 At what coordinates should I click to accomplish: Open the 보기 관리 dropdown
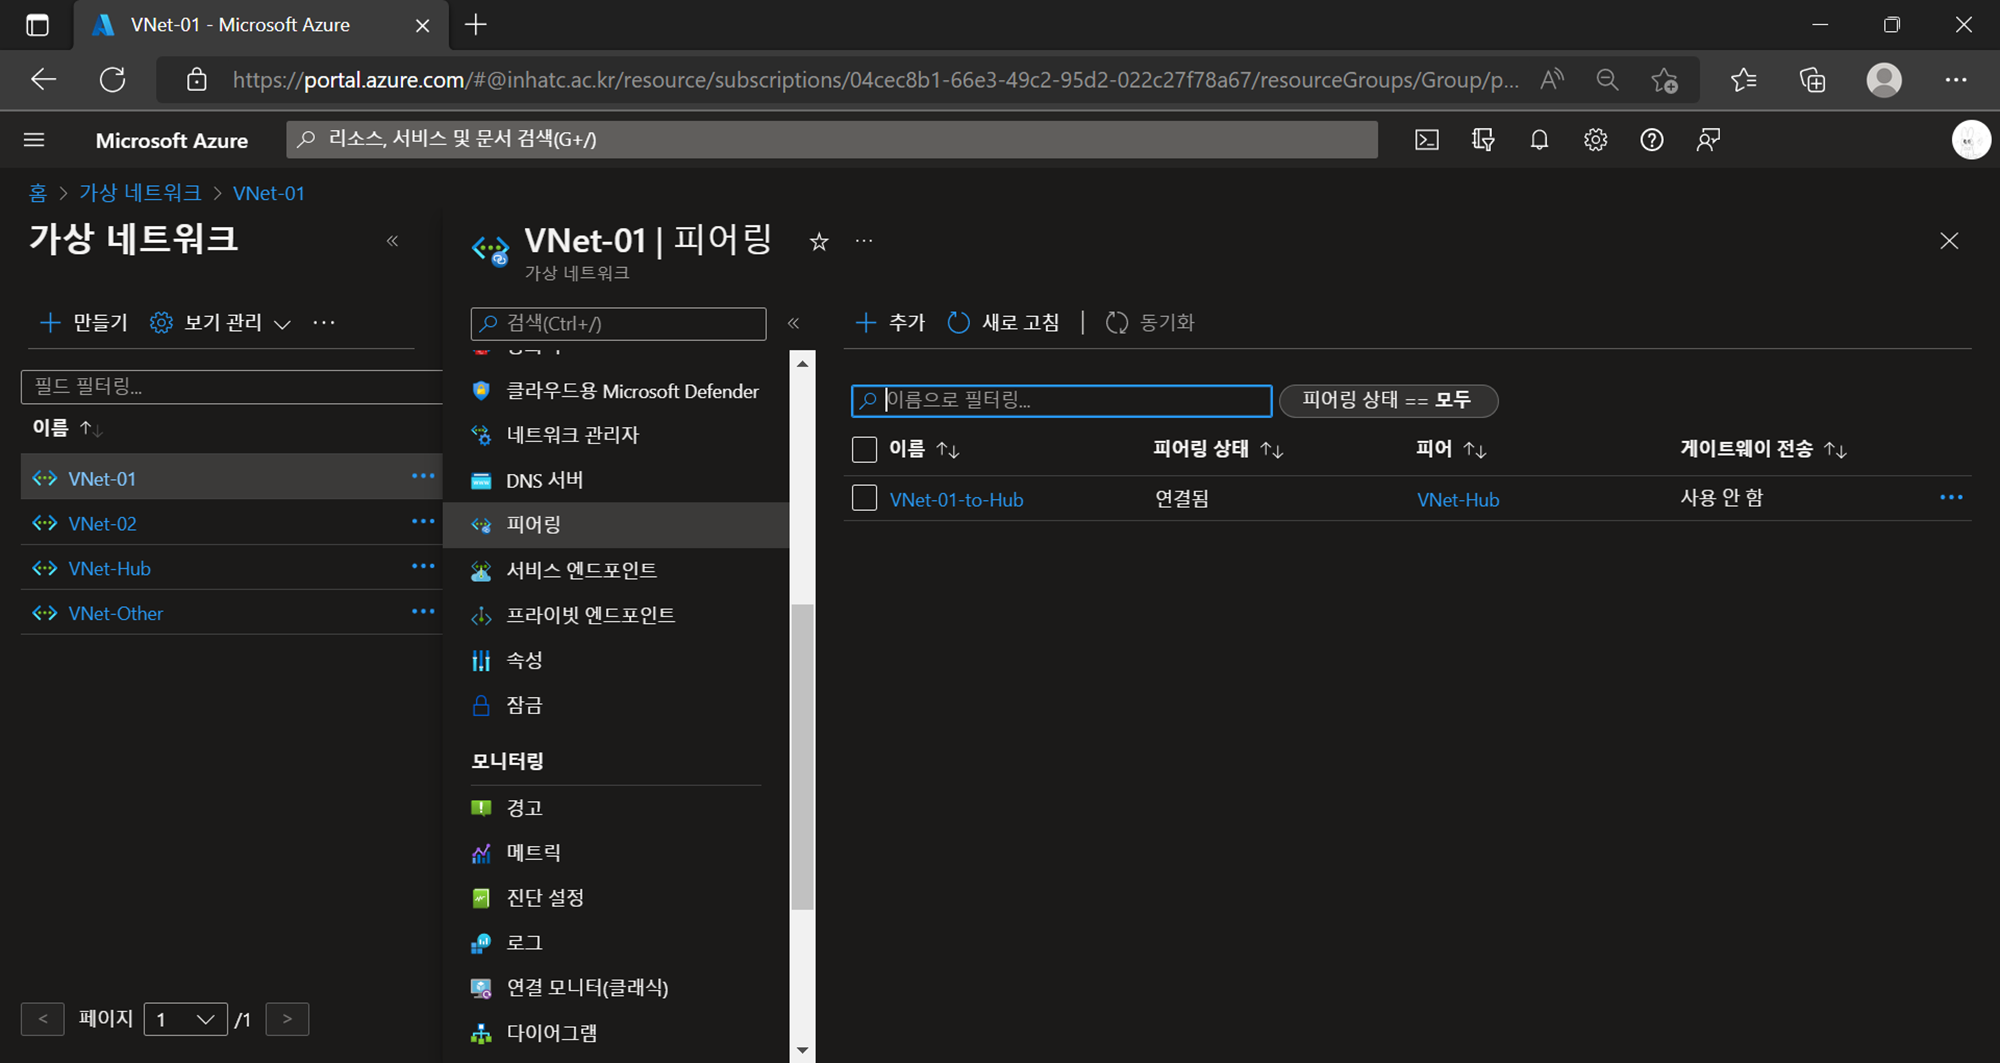[x=221, y=323]
